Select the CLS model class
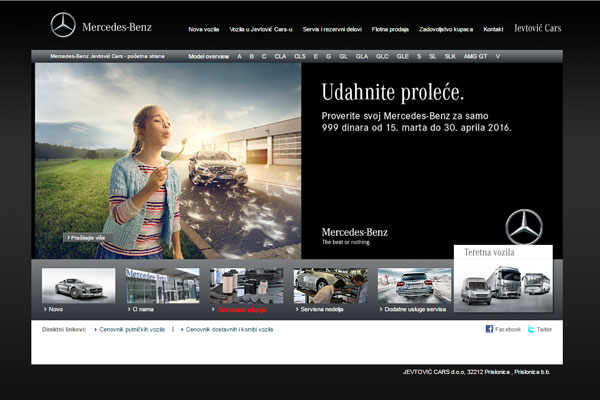Viewport: 600px width, 400px height. point(300,57)
